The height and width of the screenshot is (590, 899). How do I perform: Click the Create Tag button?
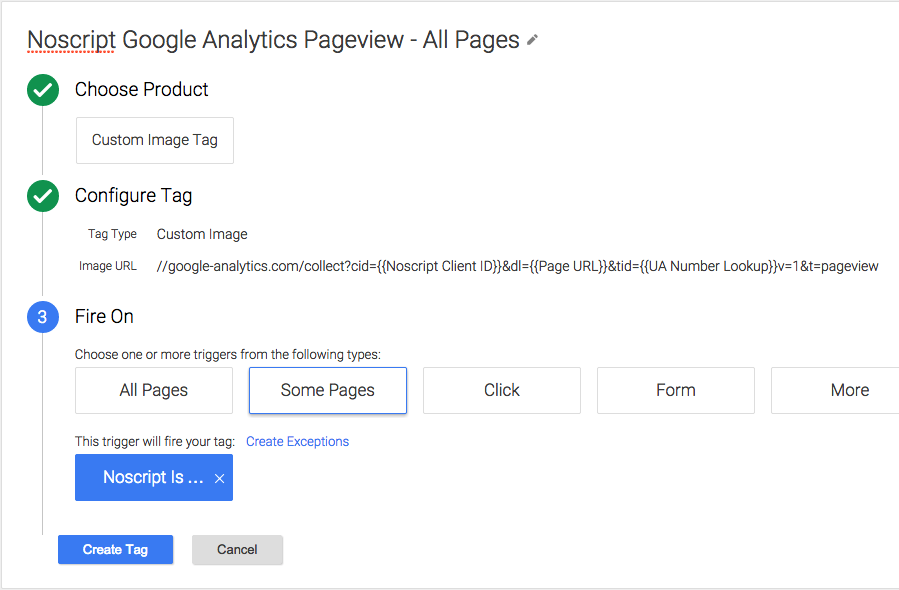pos(115,549)
